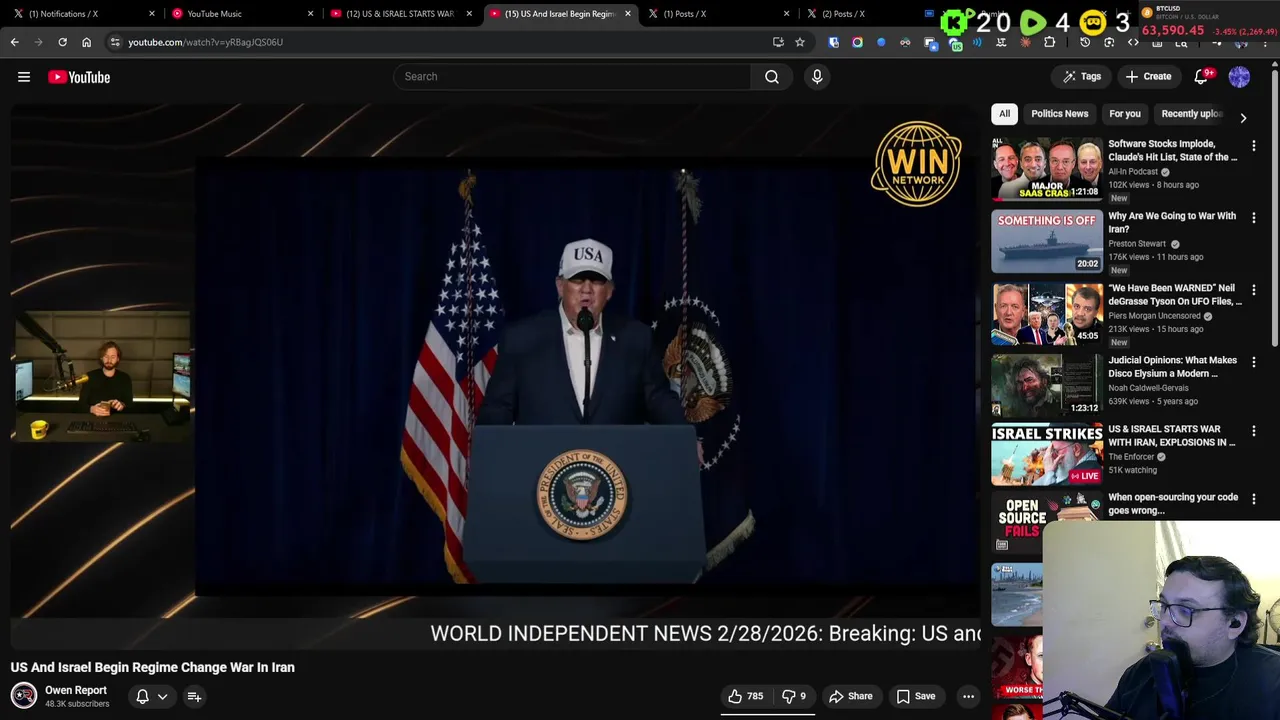Open the Software Stocks Implode video thumbnail
Viewport: 1280px width, 720px height.
1046,169
